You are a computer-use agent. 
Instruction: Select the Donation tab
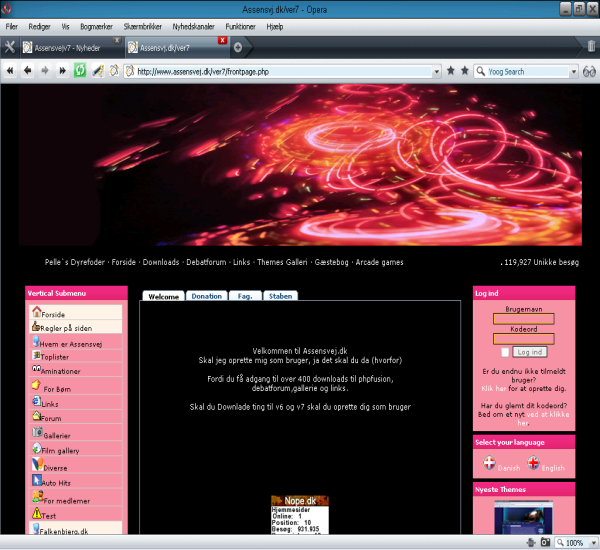pyautogui.click(x=207, y=296)
